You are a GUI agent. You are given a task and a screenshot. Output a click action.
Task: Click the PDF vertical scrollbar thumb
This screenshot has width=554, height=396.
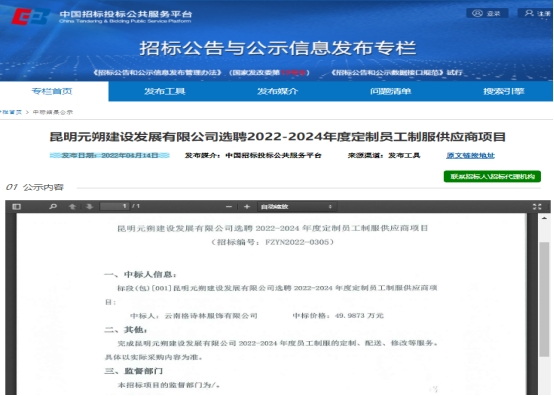pyautogui.click(x=544, y=299)
